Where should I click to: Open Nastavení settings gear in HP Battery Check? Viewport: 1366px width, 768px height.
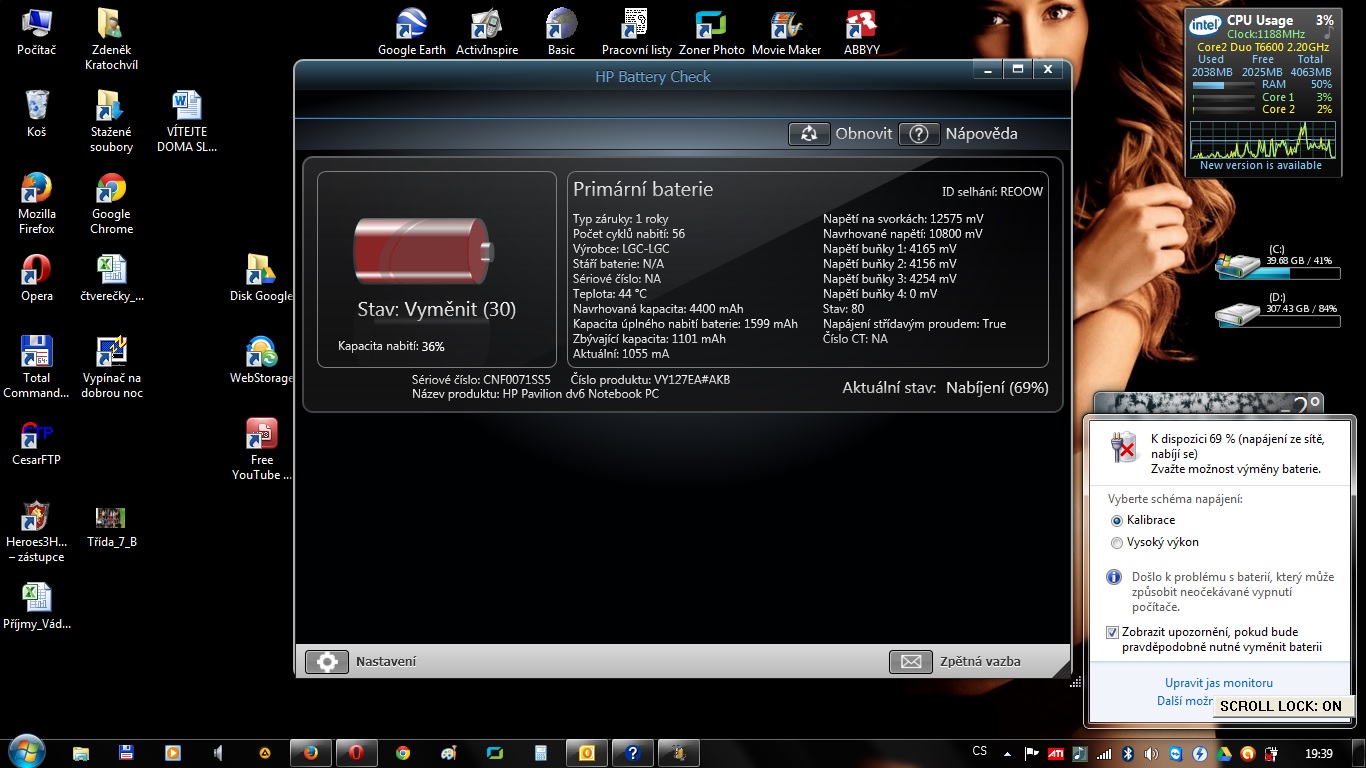click(326, 661)
